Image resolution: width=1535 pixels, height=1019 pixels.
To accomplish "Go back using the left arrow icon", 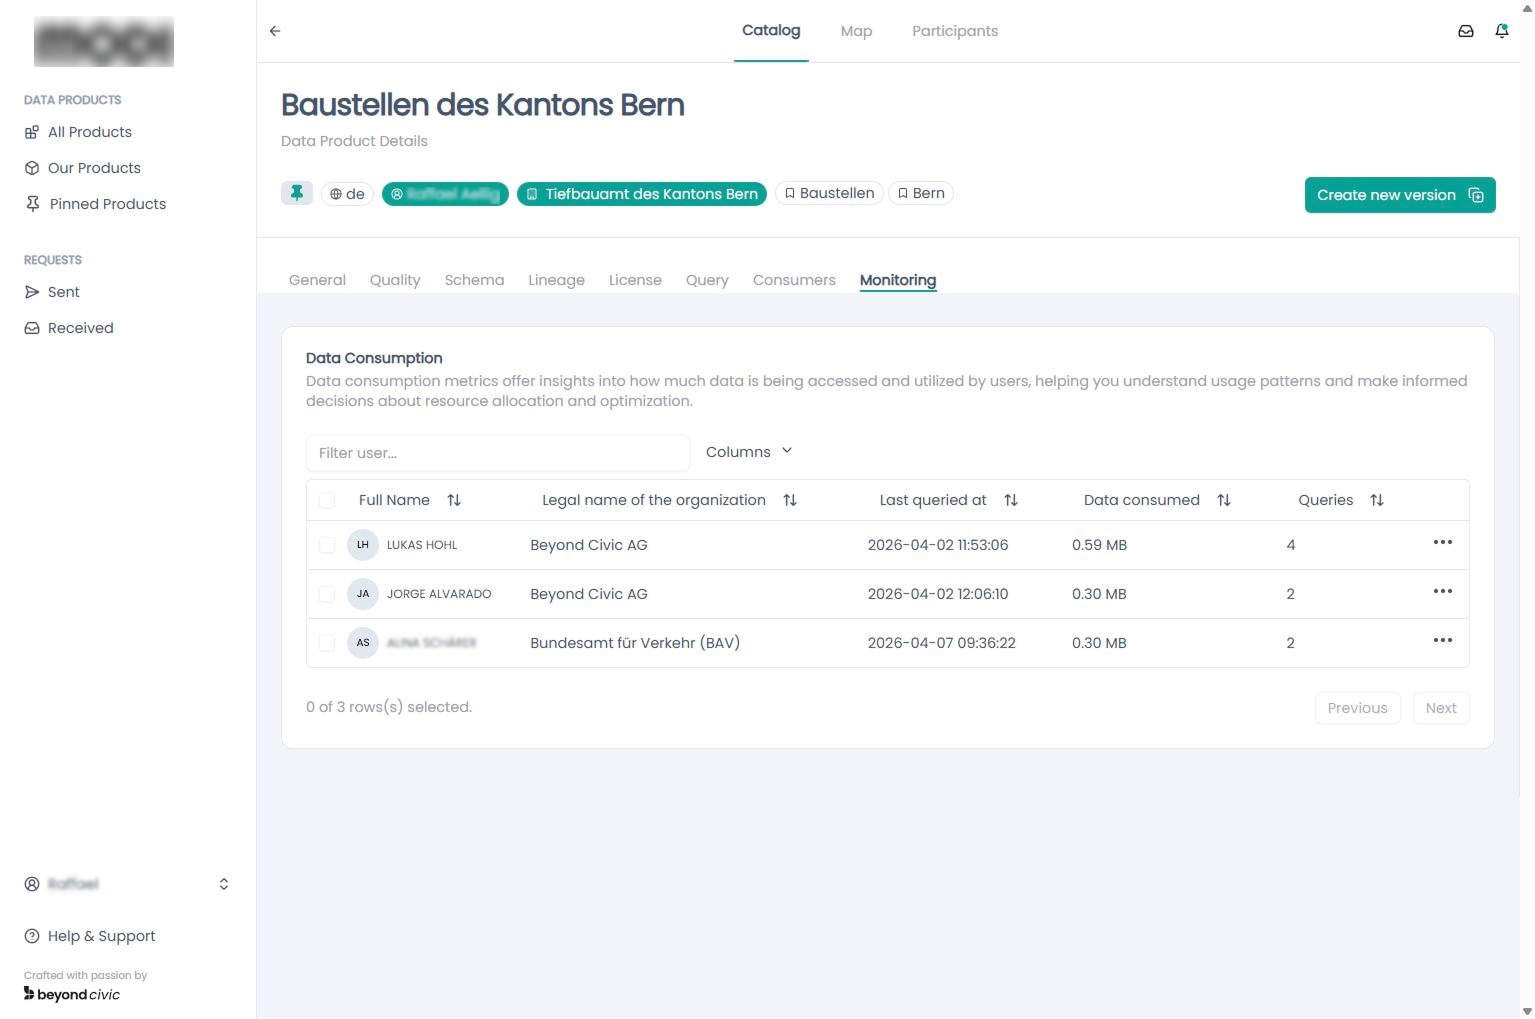I will [x=275, y=31].
